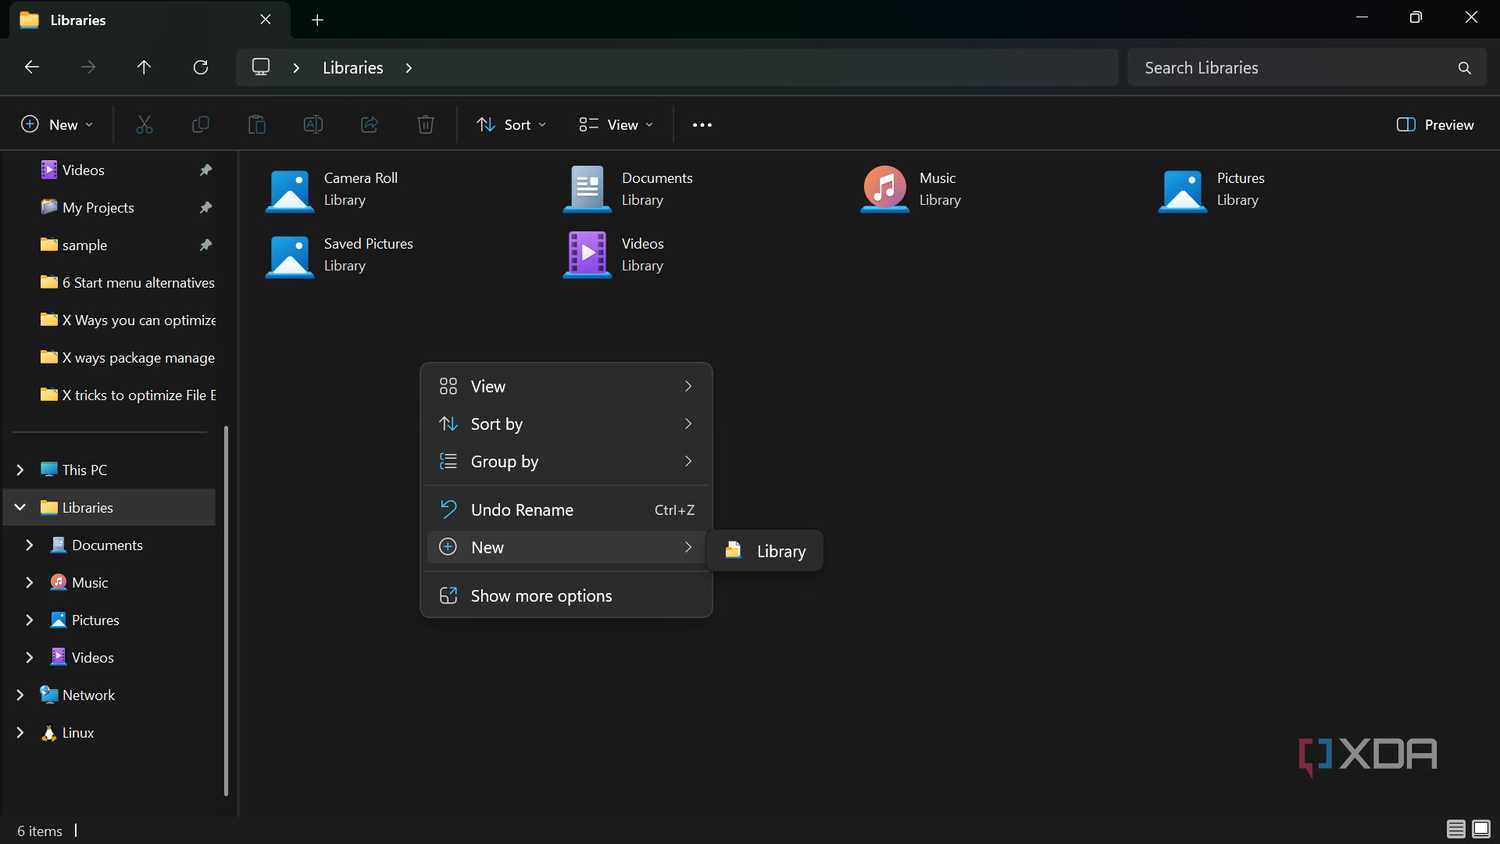Click the Paste clipboard icon
1500x844 pixels.
coord(257,124)
